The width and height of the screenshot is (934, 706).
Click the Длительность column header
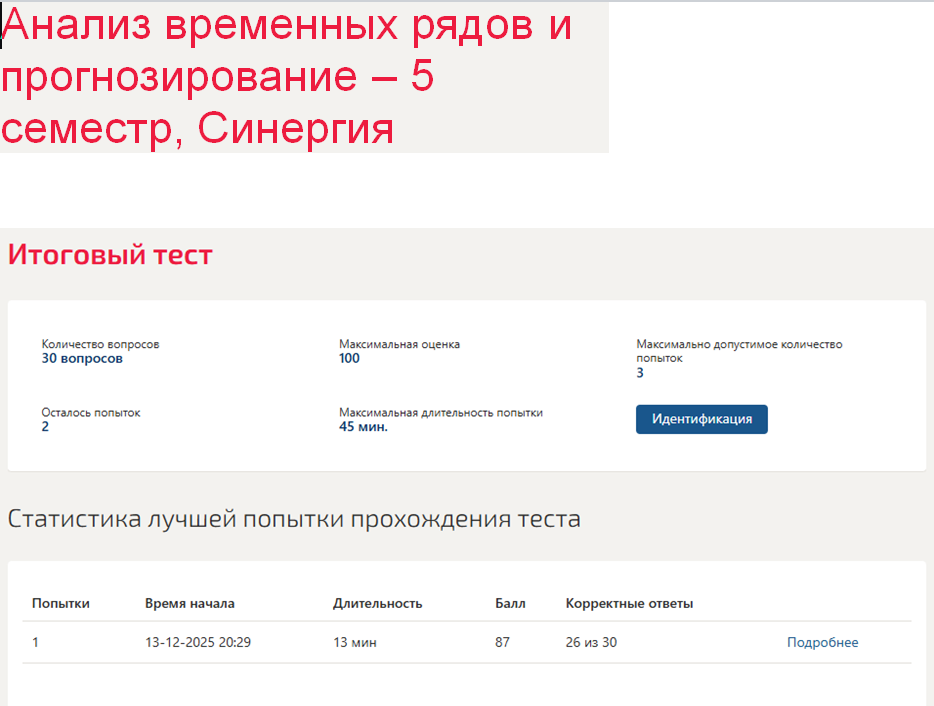point(378,604)
